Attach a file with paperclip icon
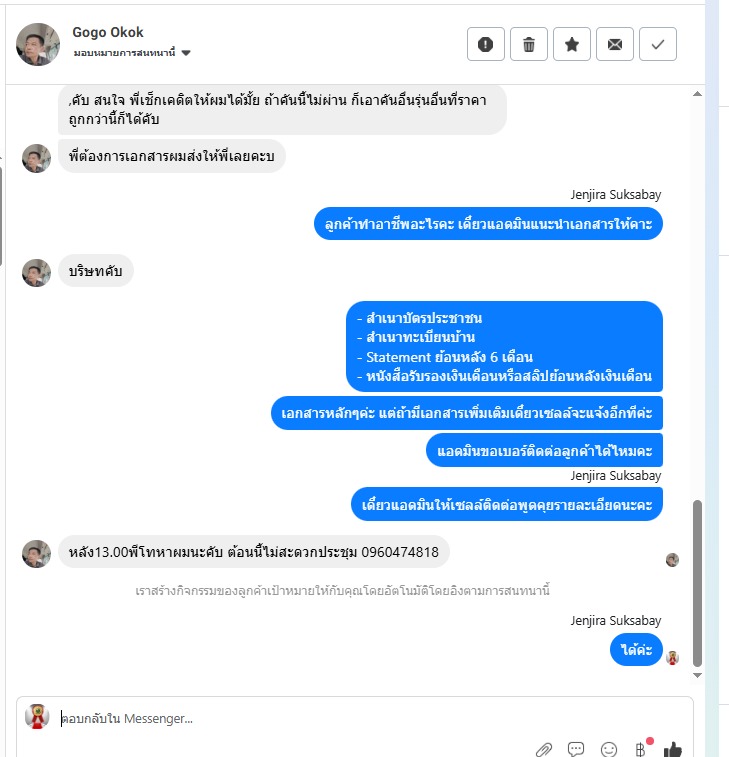 click(544, 749)
